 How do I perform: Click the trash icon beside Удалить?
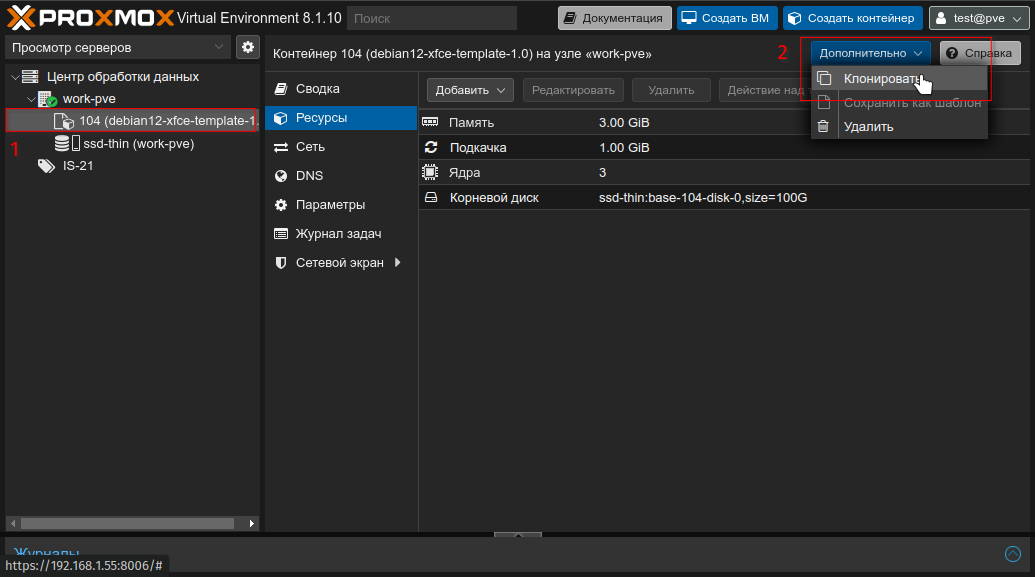pos(823,126)
